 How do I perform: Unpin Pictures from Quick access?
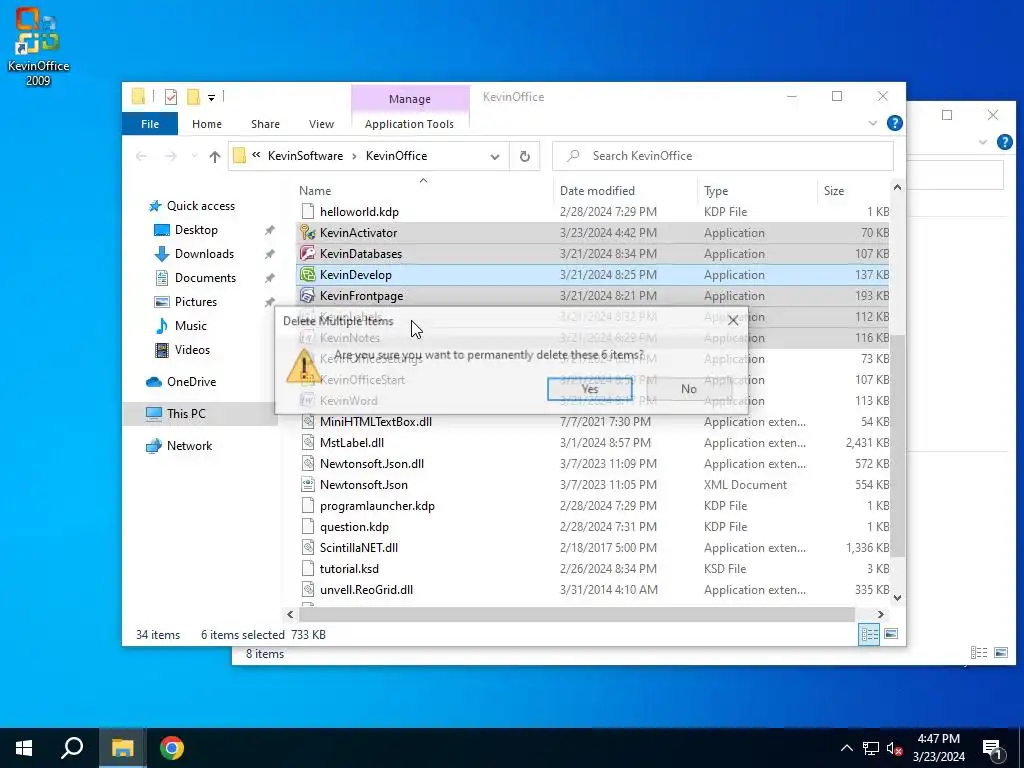pos(269,302)
